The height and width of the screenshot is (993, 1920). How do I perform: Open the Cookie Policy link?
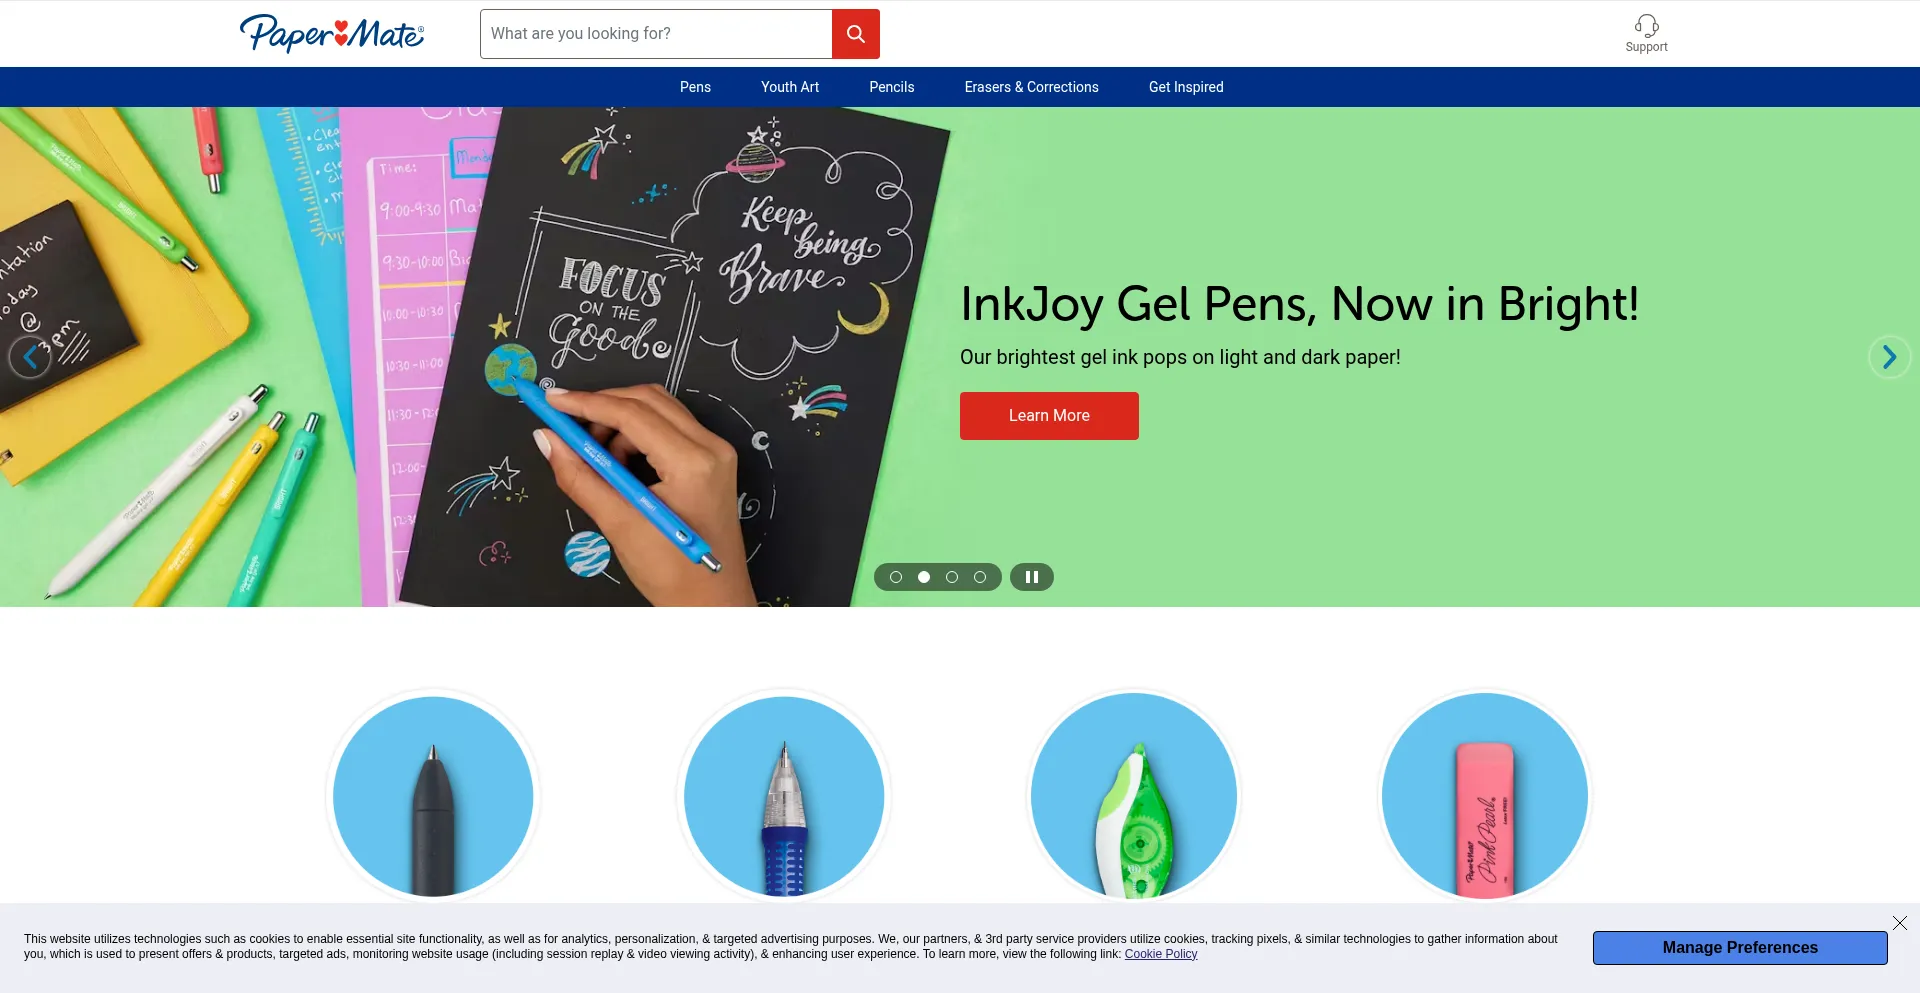click(x=1160, y=954)
